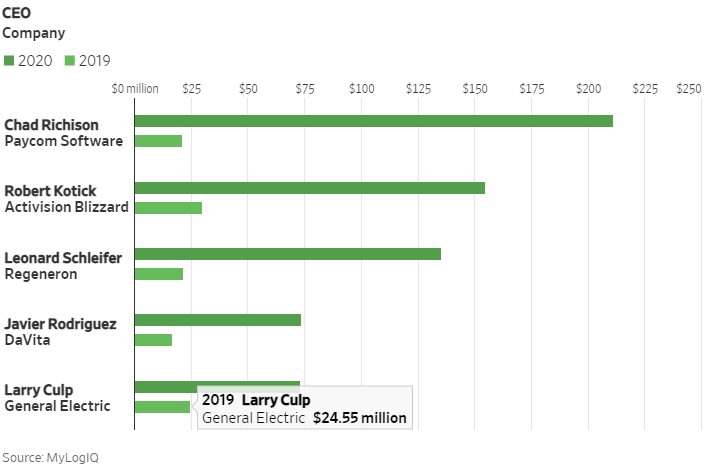
Task: Click the Paycom Software company label
Action: point(64,141)
